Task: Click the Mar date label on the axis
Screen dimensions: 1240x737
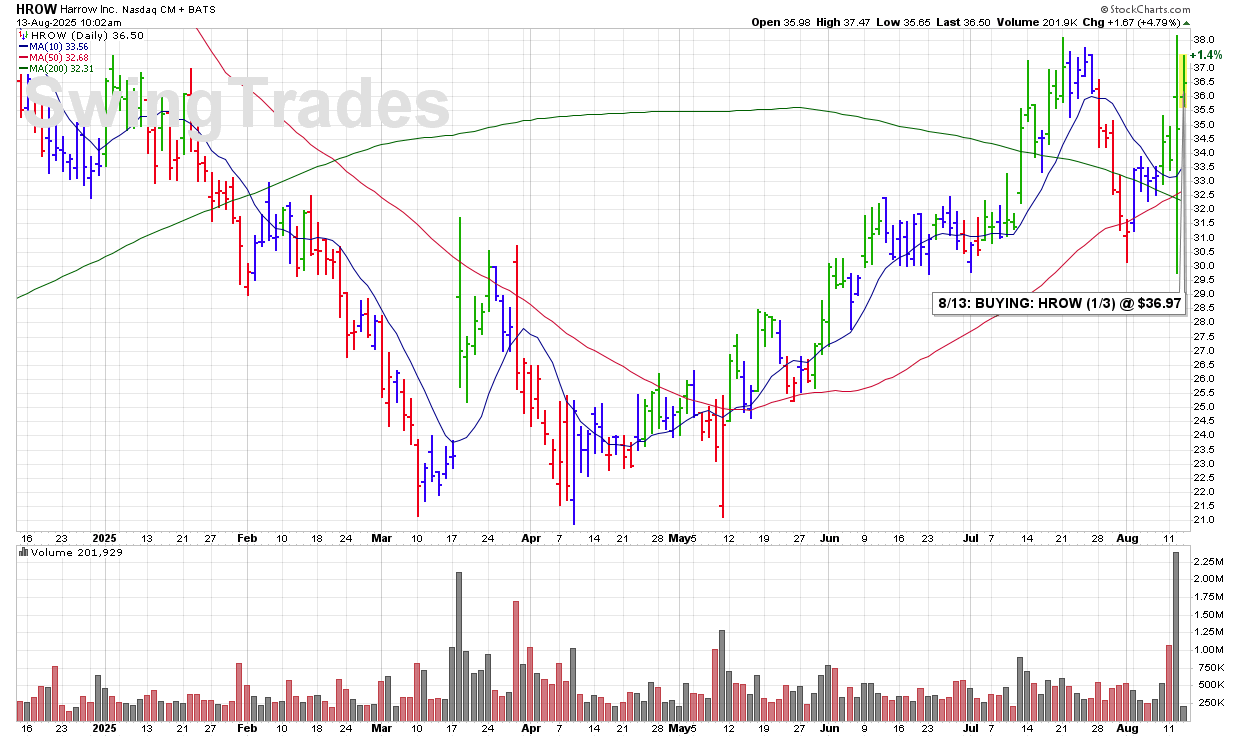Action: tap(380, 537)
